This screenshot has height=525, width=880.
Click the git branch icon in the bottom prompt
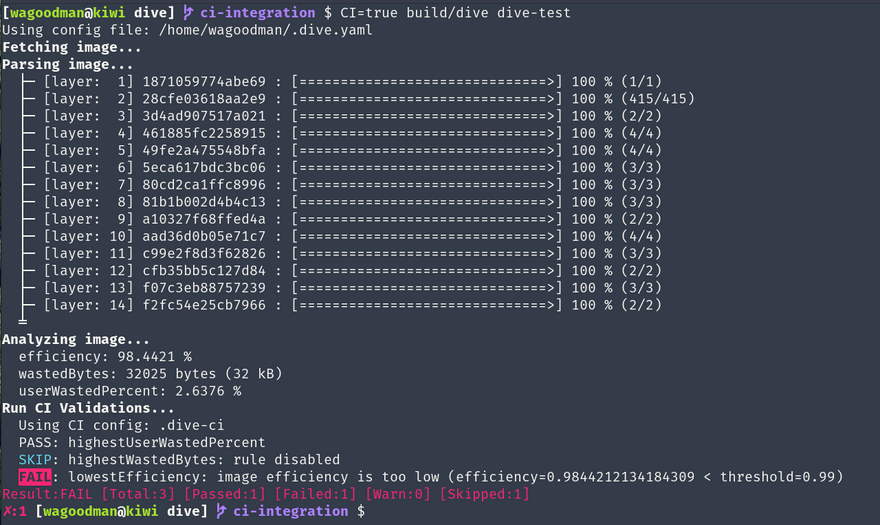point(221,511)
